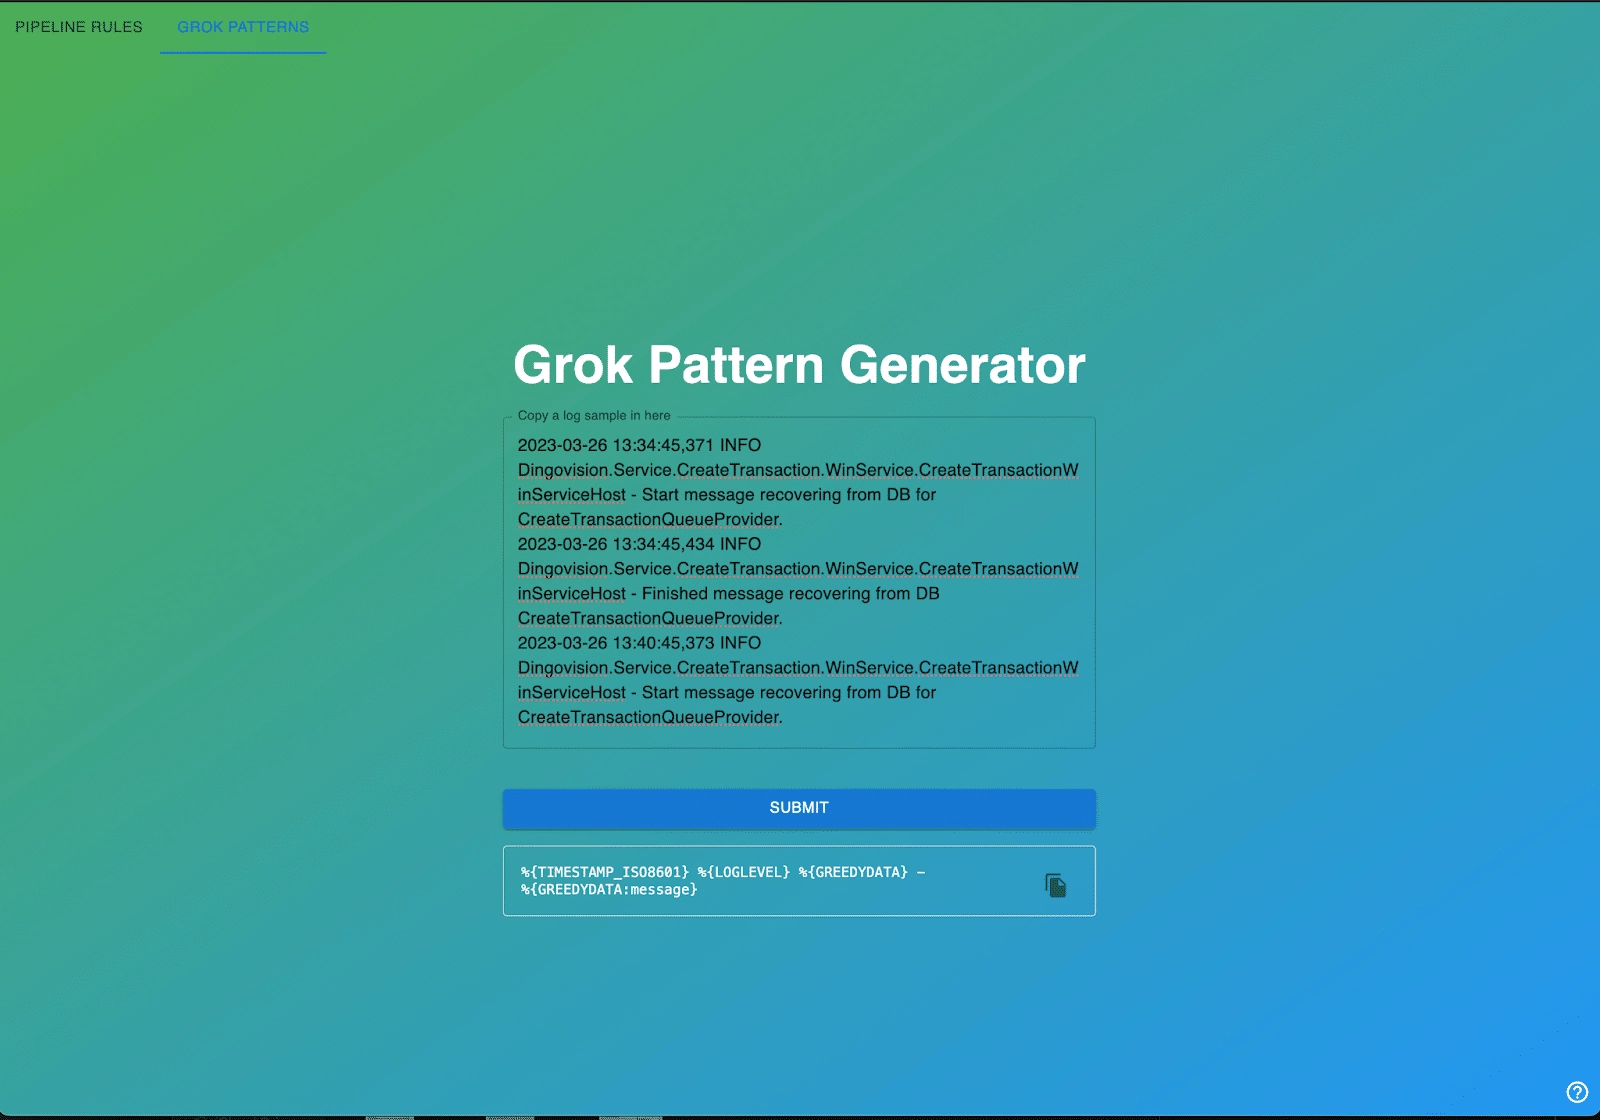Focus the empty bottom area of log sample field

(x=798, y=737)
